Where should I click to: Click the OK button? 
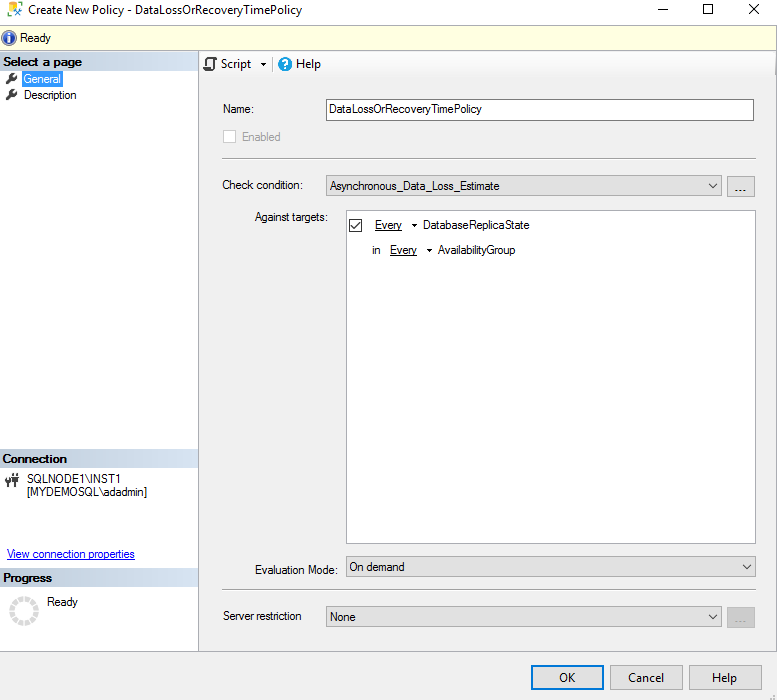567,677
